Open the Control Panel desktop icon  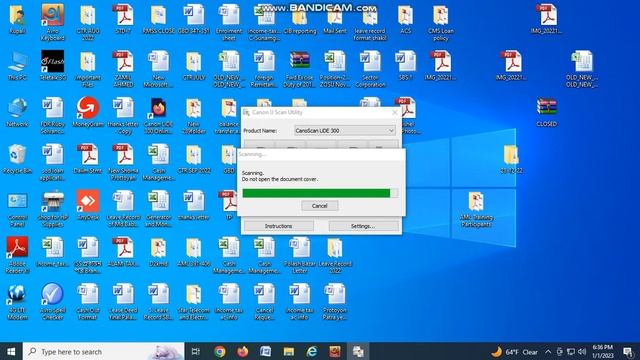tap(18, 209)
